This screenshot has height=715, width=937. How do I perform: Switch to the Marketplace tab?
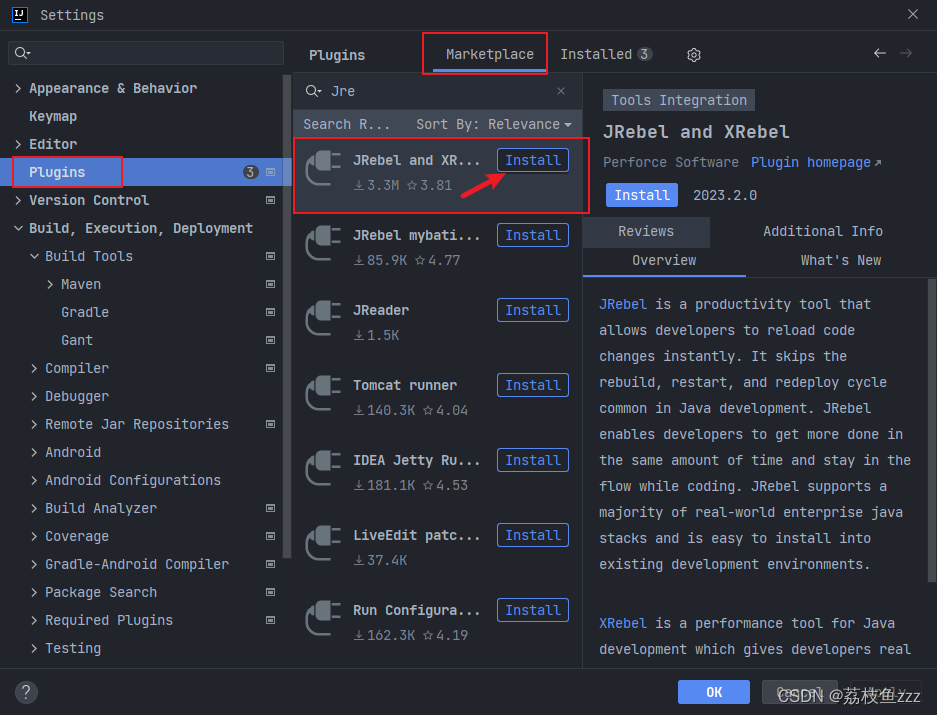pyautogui.click(x=489, y=54)
